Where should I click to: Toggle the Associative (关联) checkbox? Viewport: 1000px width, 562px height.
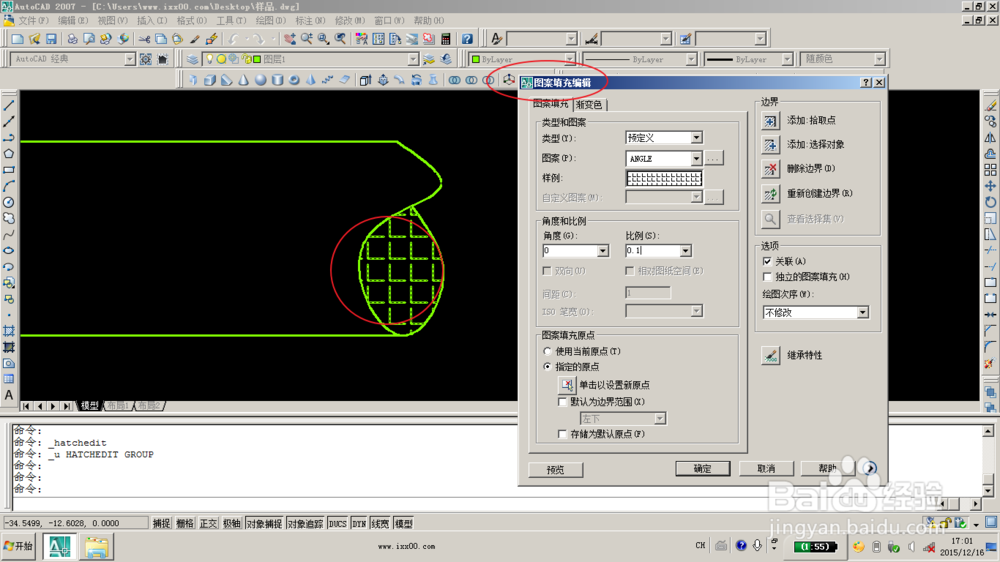click(767, 262)
